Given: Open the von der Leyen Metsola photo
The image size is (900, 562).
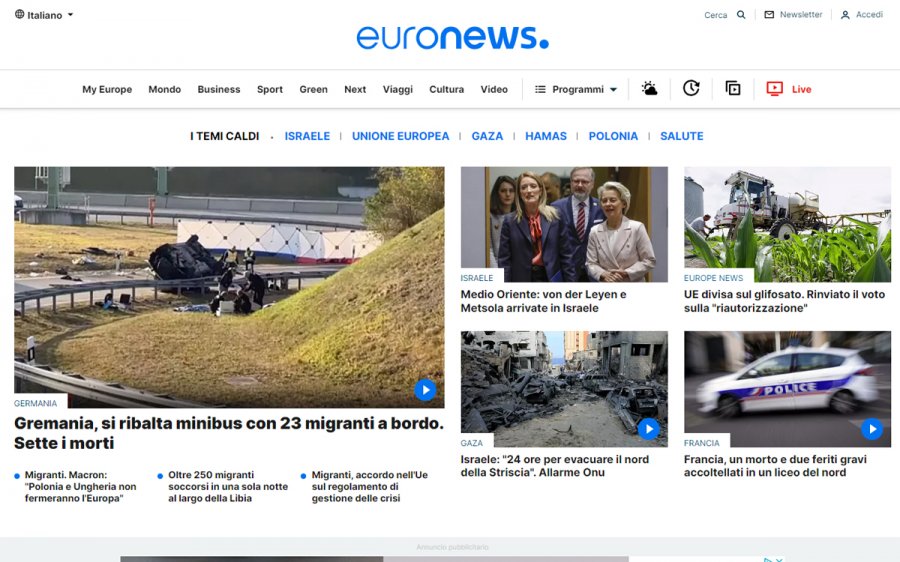Looking at the screenshot, I should 564,224.
